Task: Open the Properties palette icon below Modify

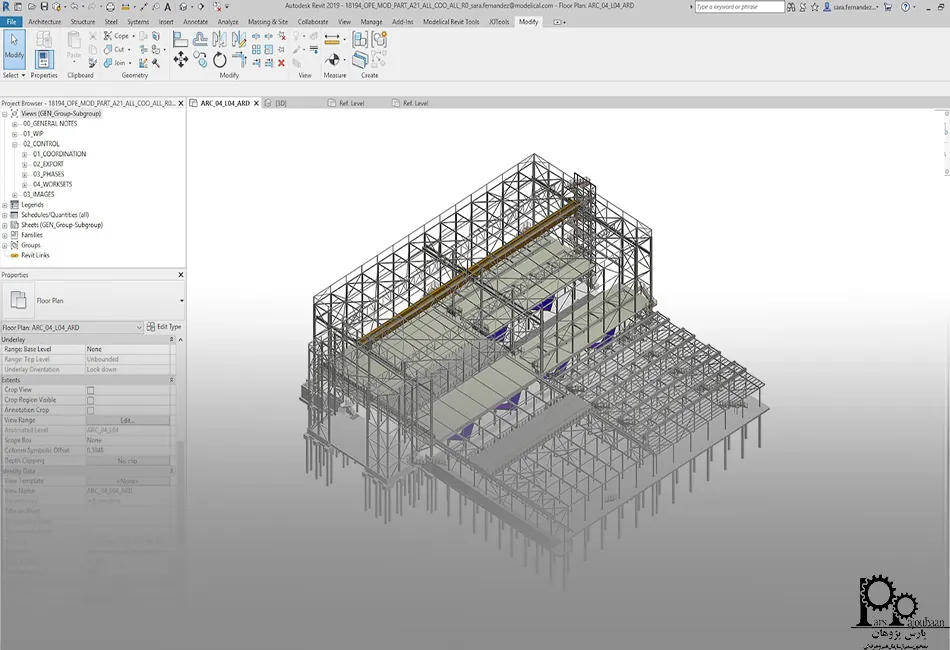Action: pos(43,60)
